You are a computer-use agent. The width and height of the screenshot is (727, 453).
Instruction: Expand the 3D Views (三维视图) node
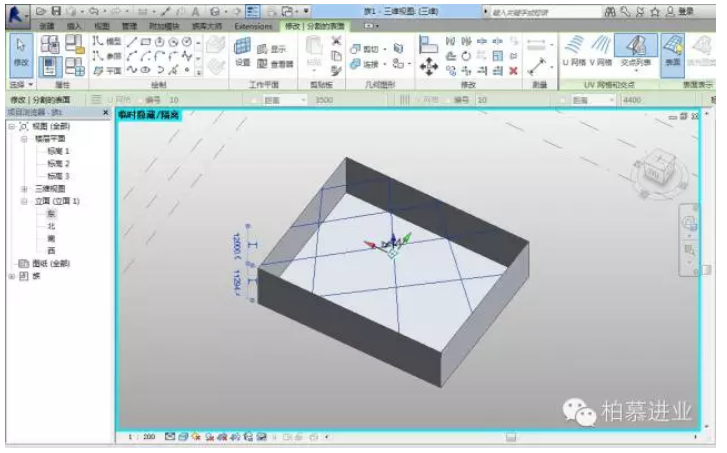tap(24, 189)
